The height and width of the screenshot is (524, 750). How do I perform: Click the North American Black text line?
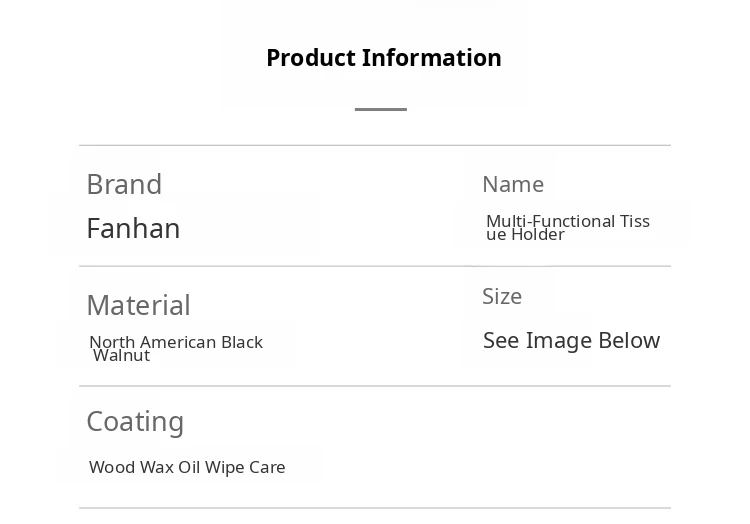(176, 342)
